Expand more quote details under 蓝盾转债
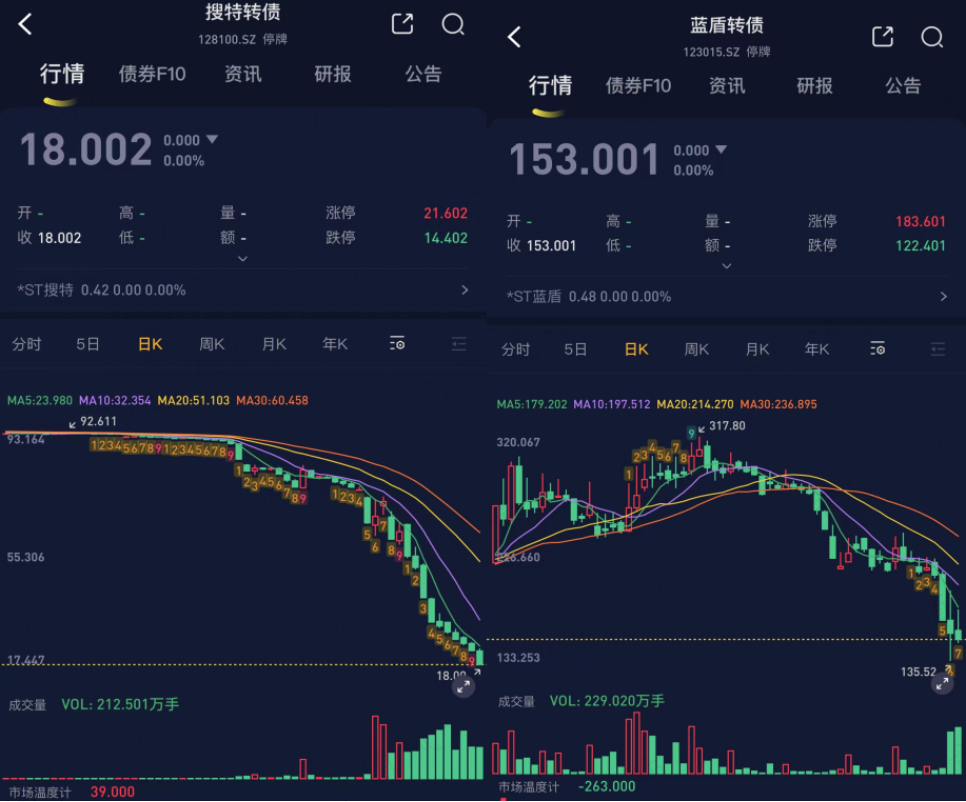 tap(726, 266)
